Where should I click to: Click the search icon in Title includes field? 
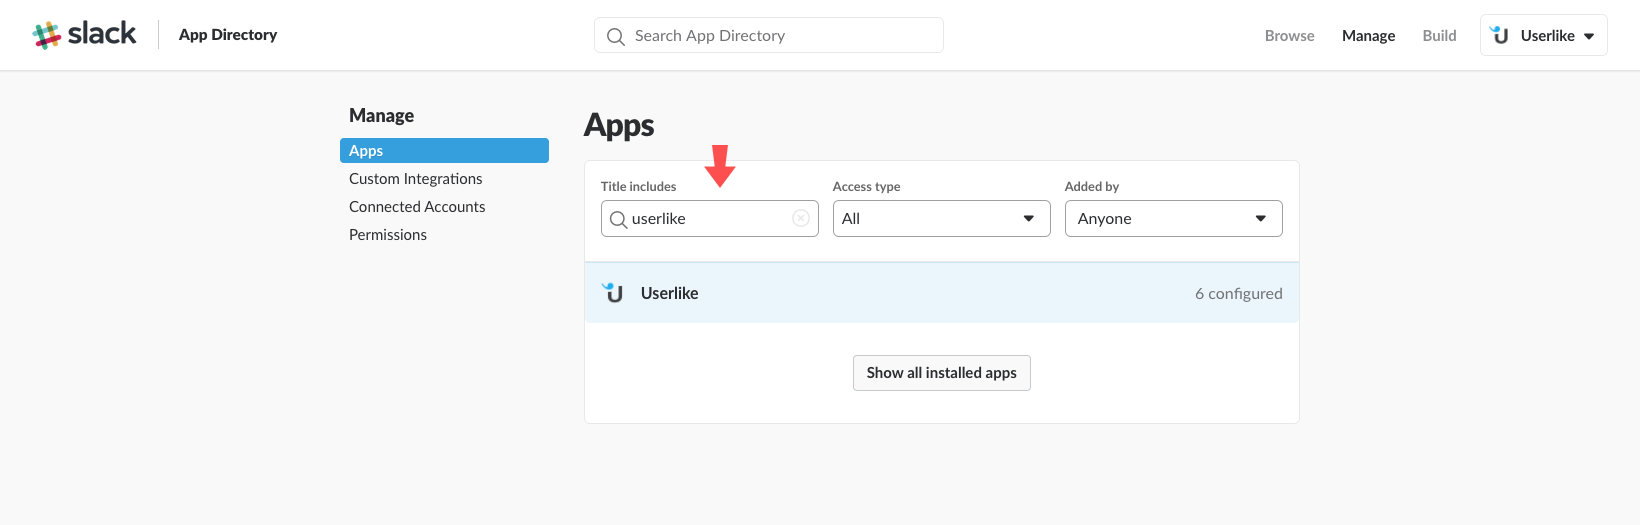(618, 219)
